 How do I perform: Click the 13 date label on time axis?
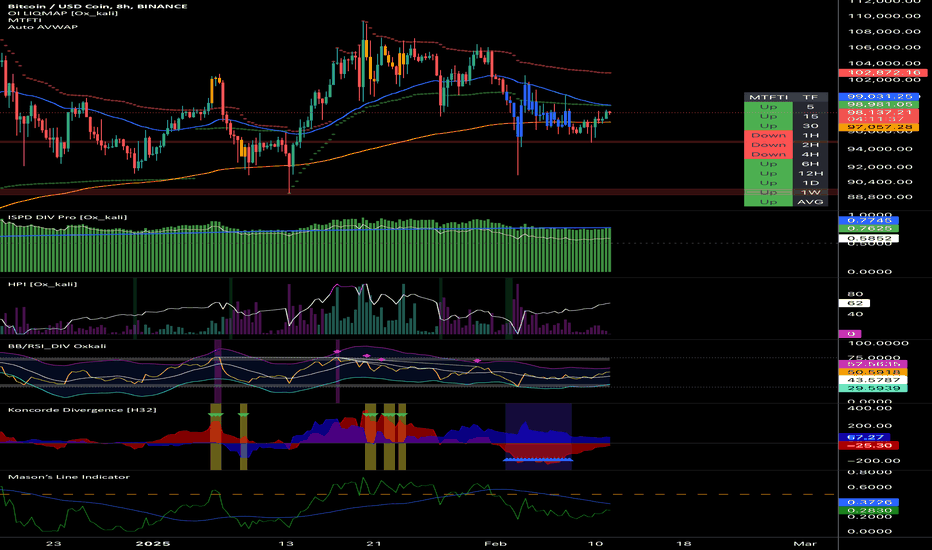286,543
